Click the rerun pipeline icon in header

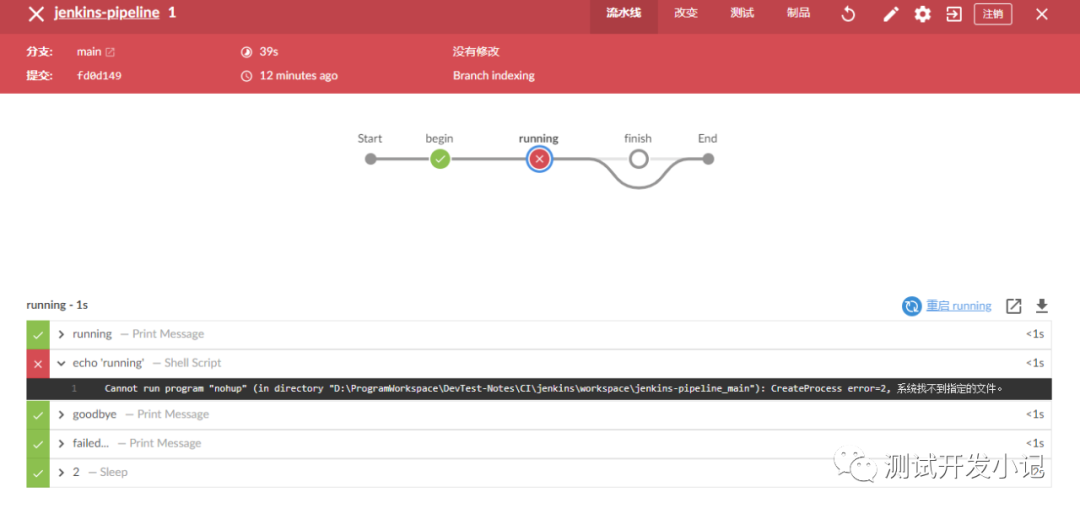[x=849, y=14]
